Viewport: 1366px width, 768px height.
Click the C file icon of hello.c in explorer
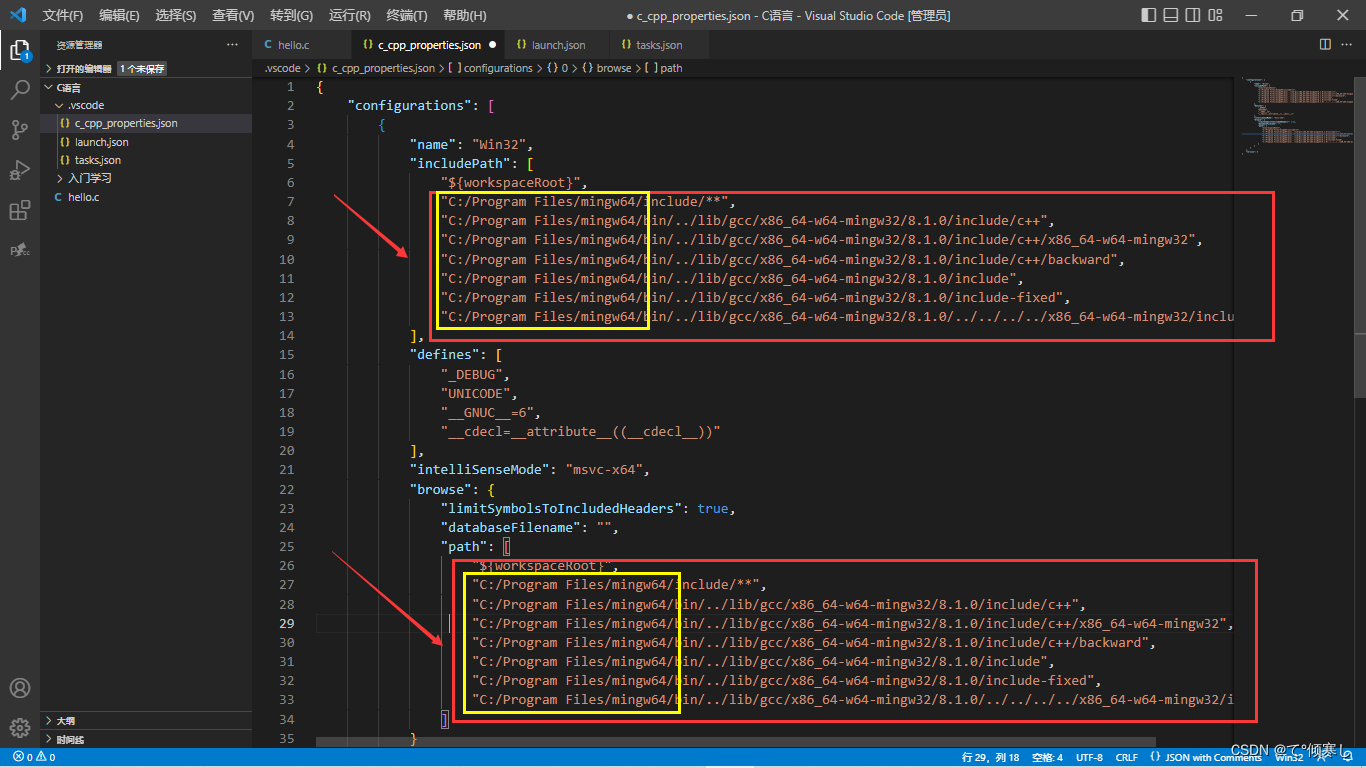click(x=58, y=197)
